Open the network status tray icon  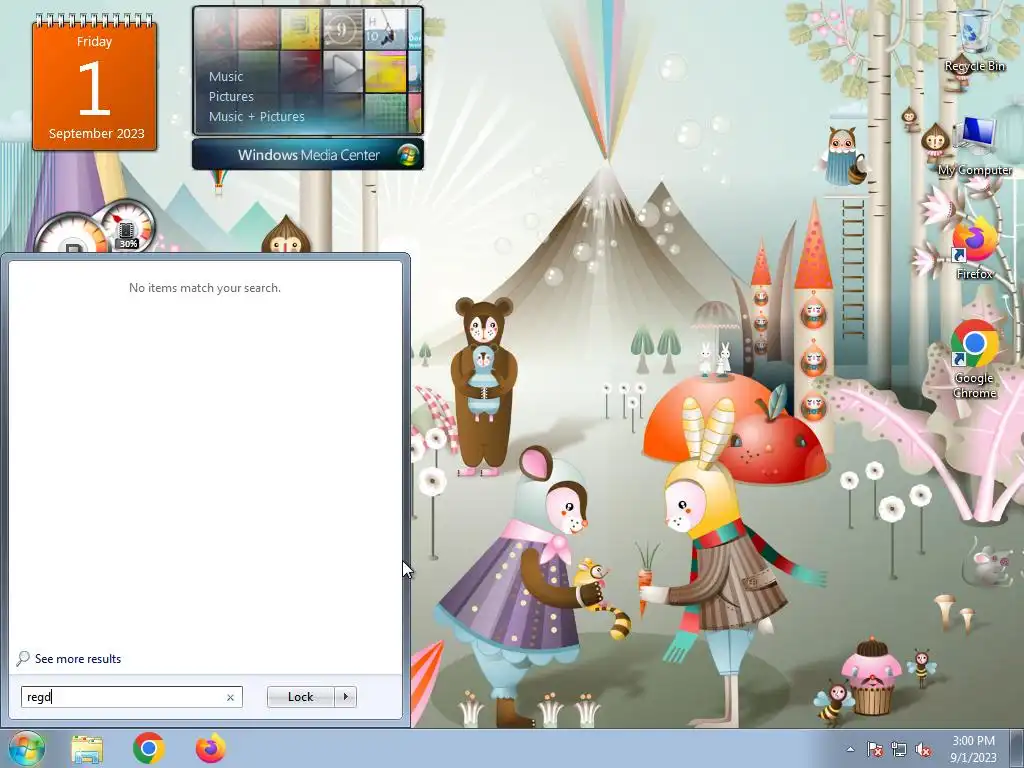coord(899,749)
